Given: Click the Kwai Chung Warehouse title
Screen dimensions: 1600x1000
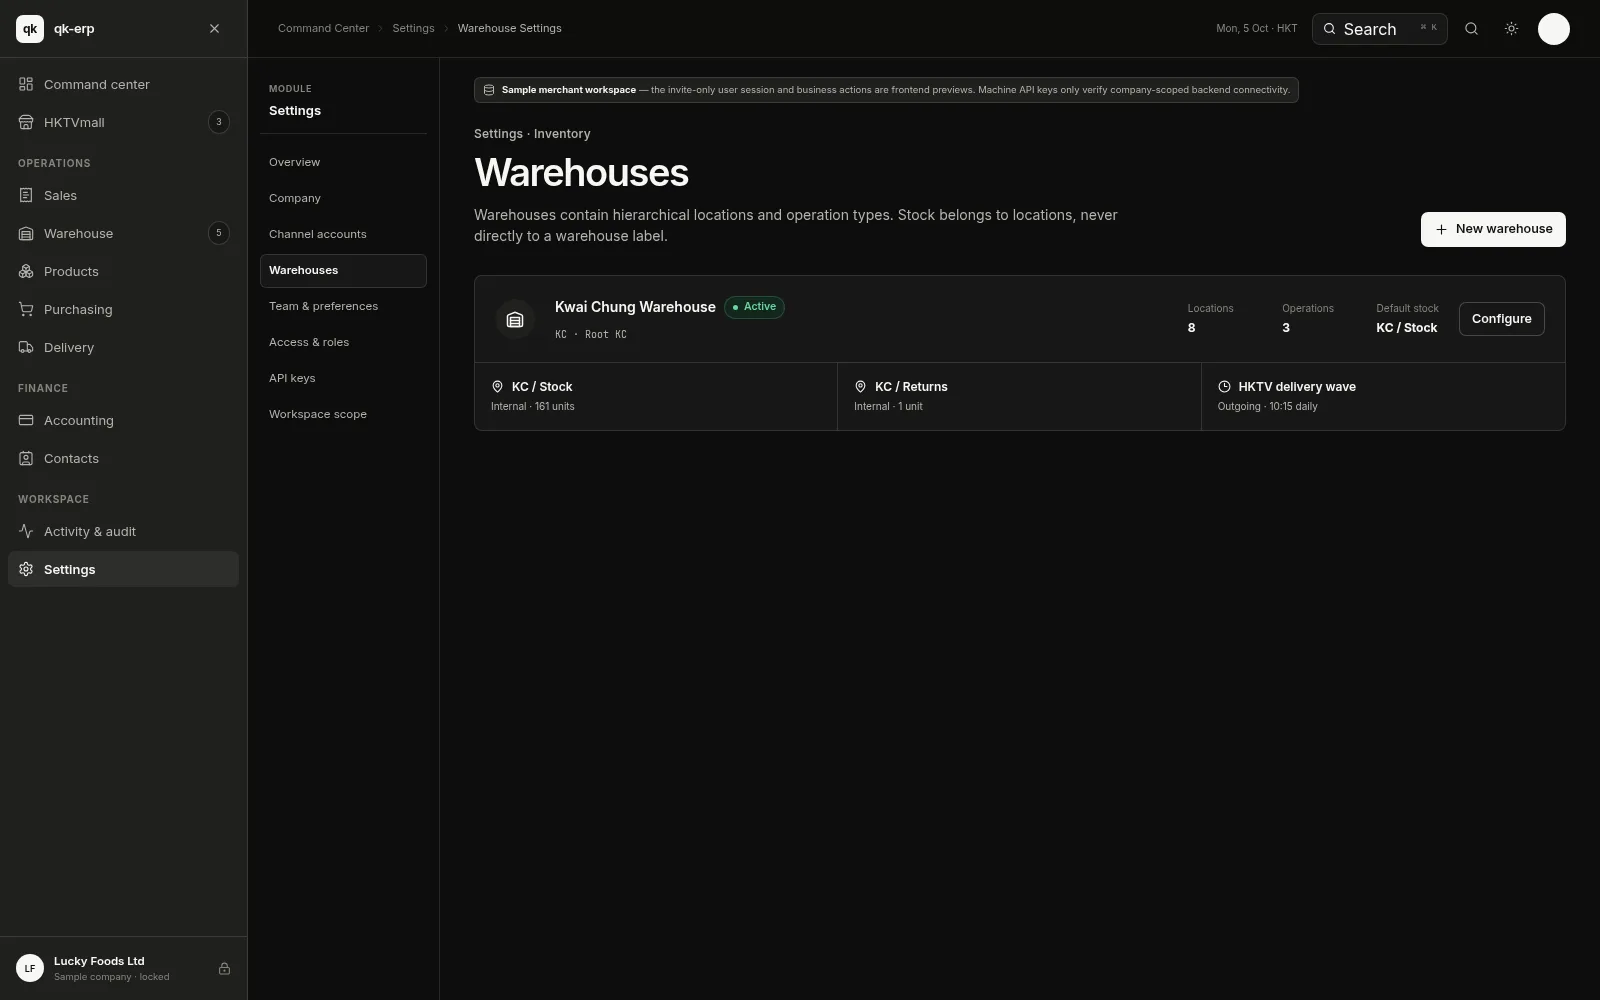Looking at the screenshot, I should [635, 307].
